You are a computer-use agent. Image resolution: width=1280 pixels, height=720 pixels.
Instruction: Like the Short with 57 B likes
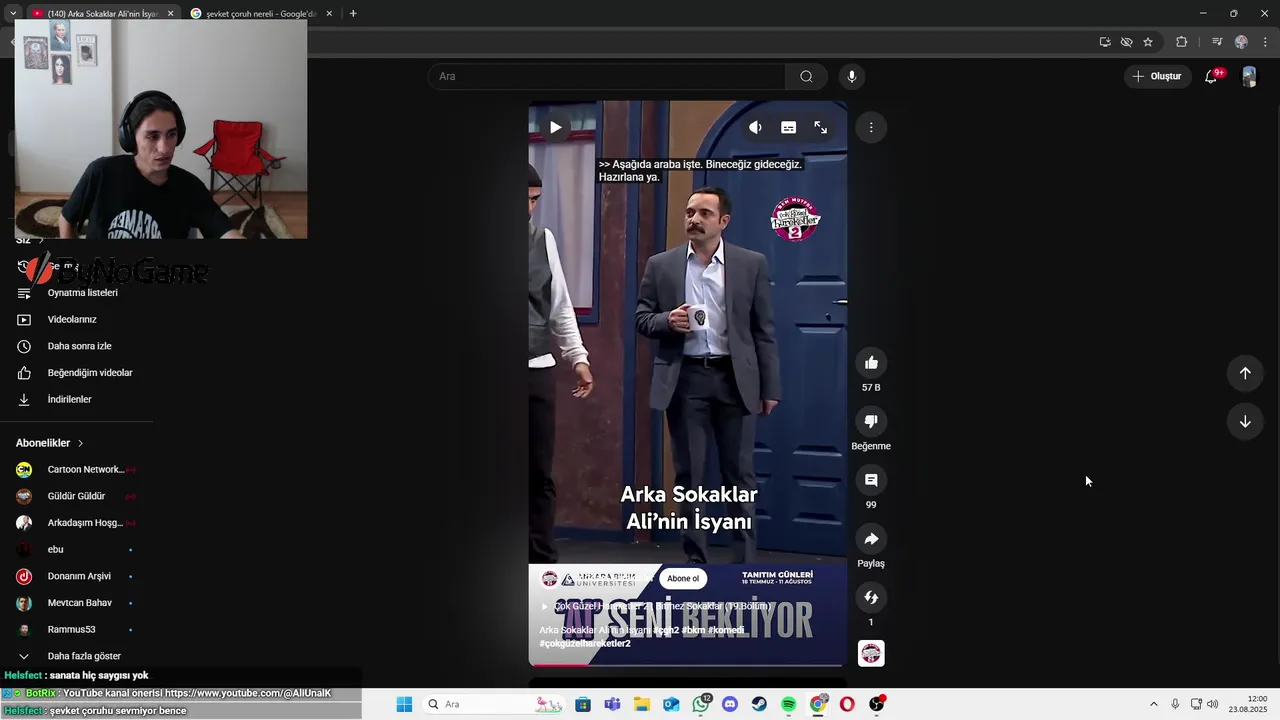871,363
